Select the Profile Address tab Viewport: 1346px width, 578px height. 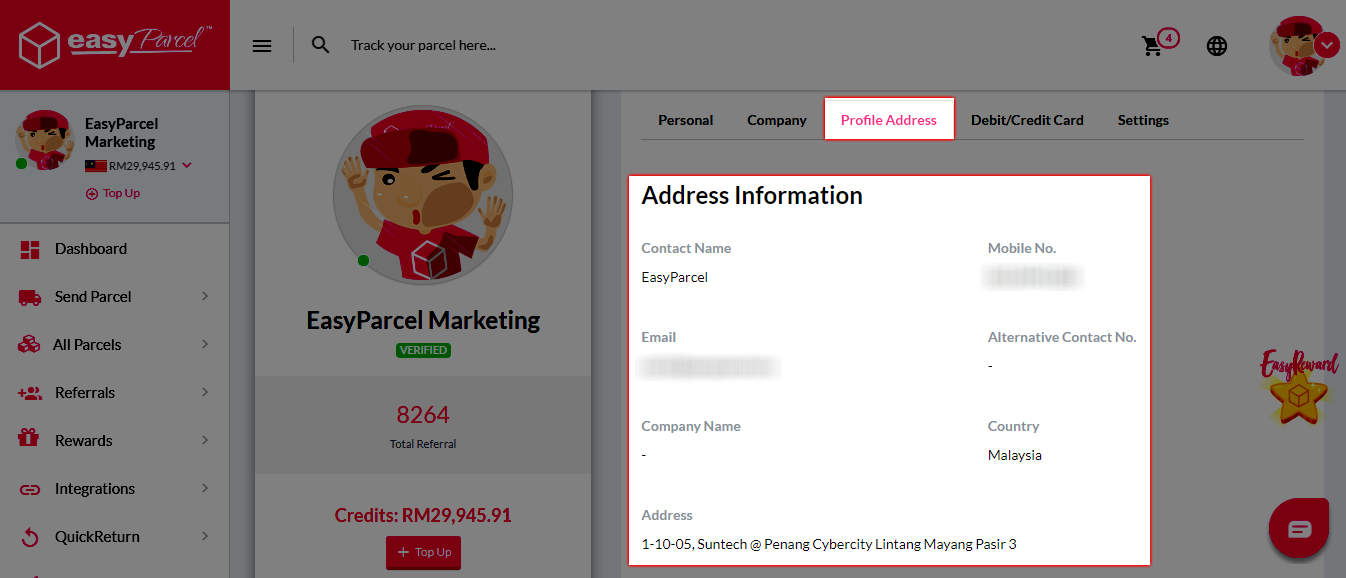889,120
